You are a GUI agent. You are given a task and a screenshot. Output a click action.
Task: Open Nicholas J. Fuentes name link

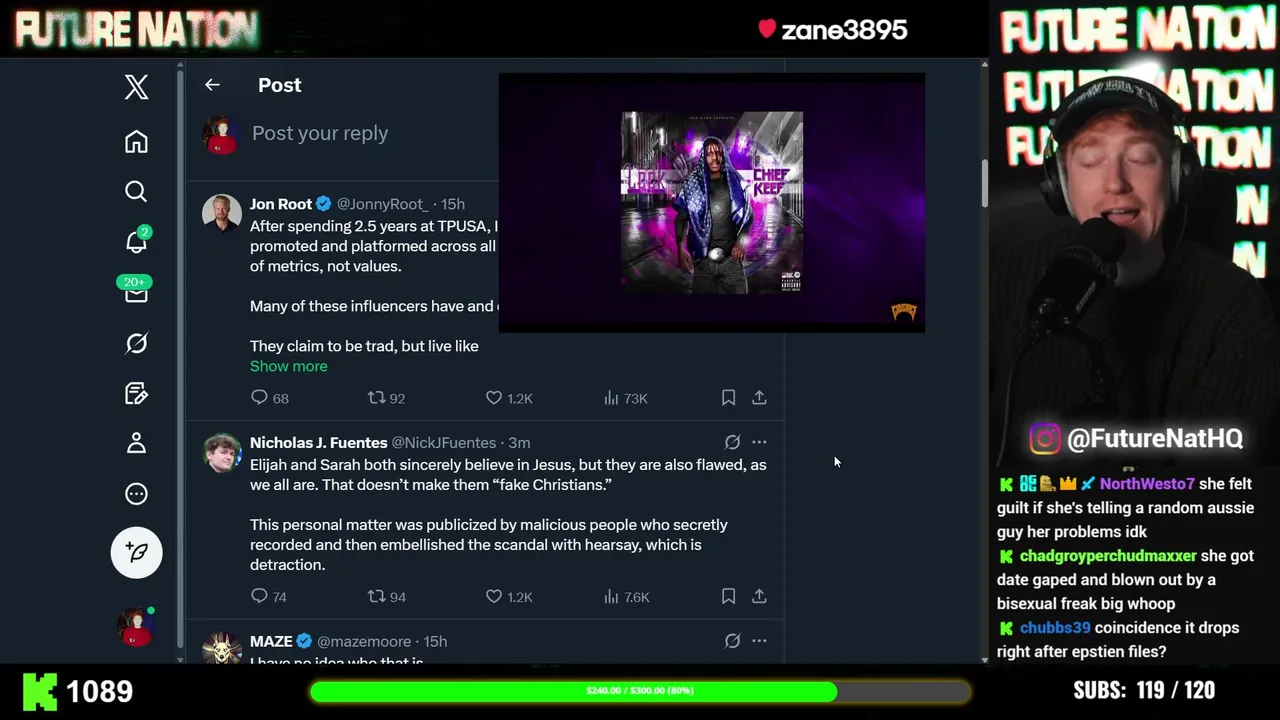pyautogui.click(x=318, y=443)
